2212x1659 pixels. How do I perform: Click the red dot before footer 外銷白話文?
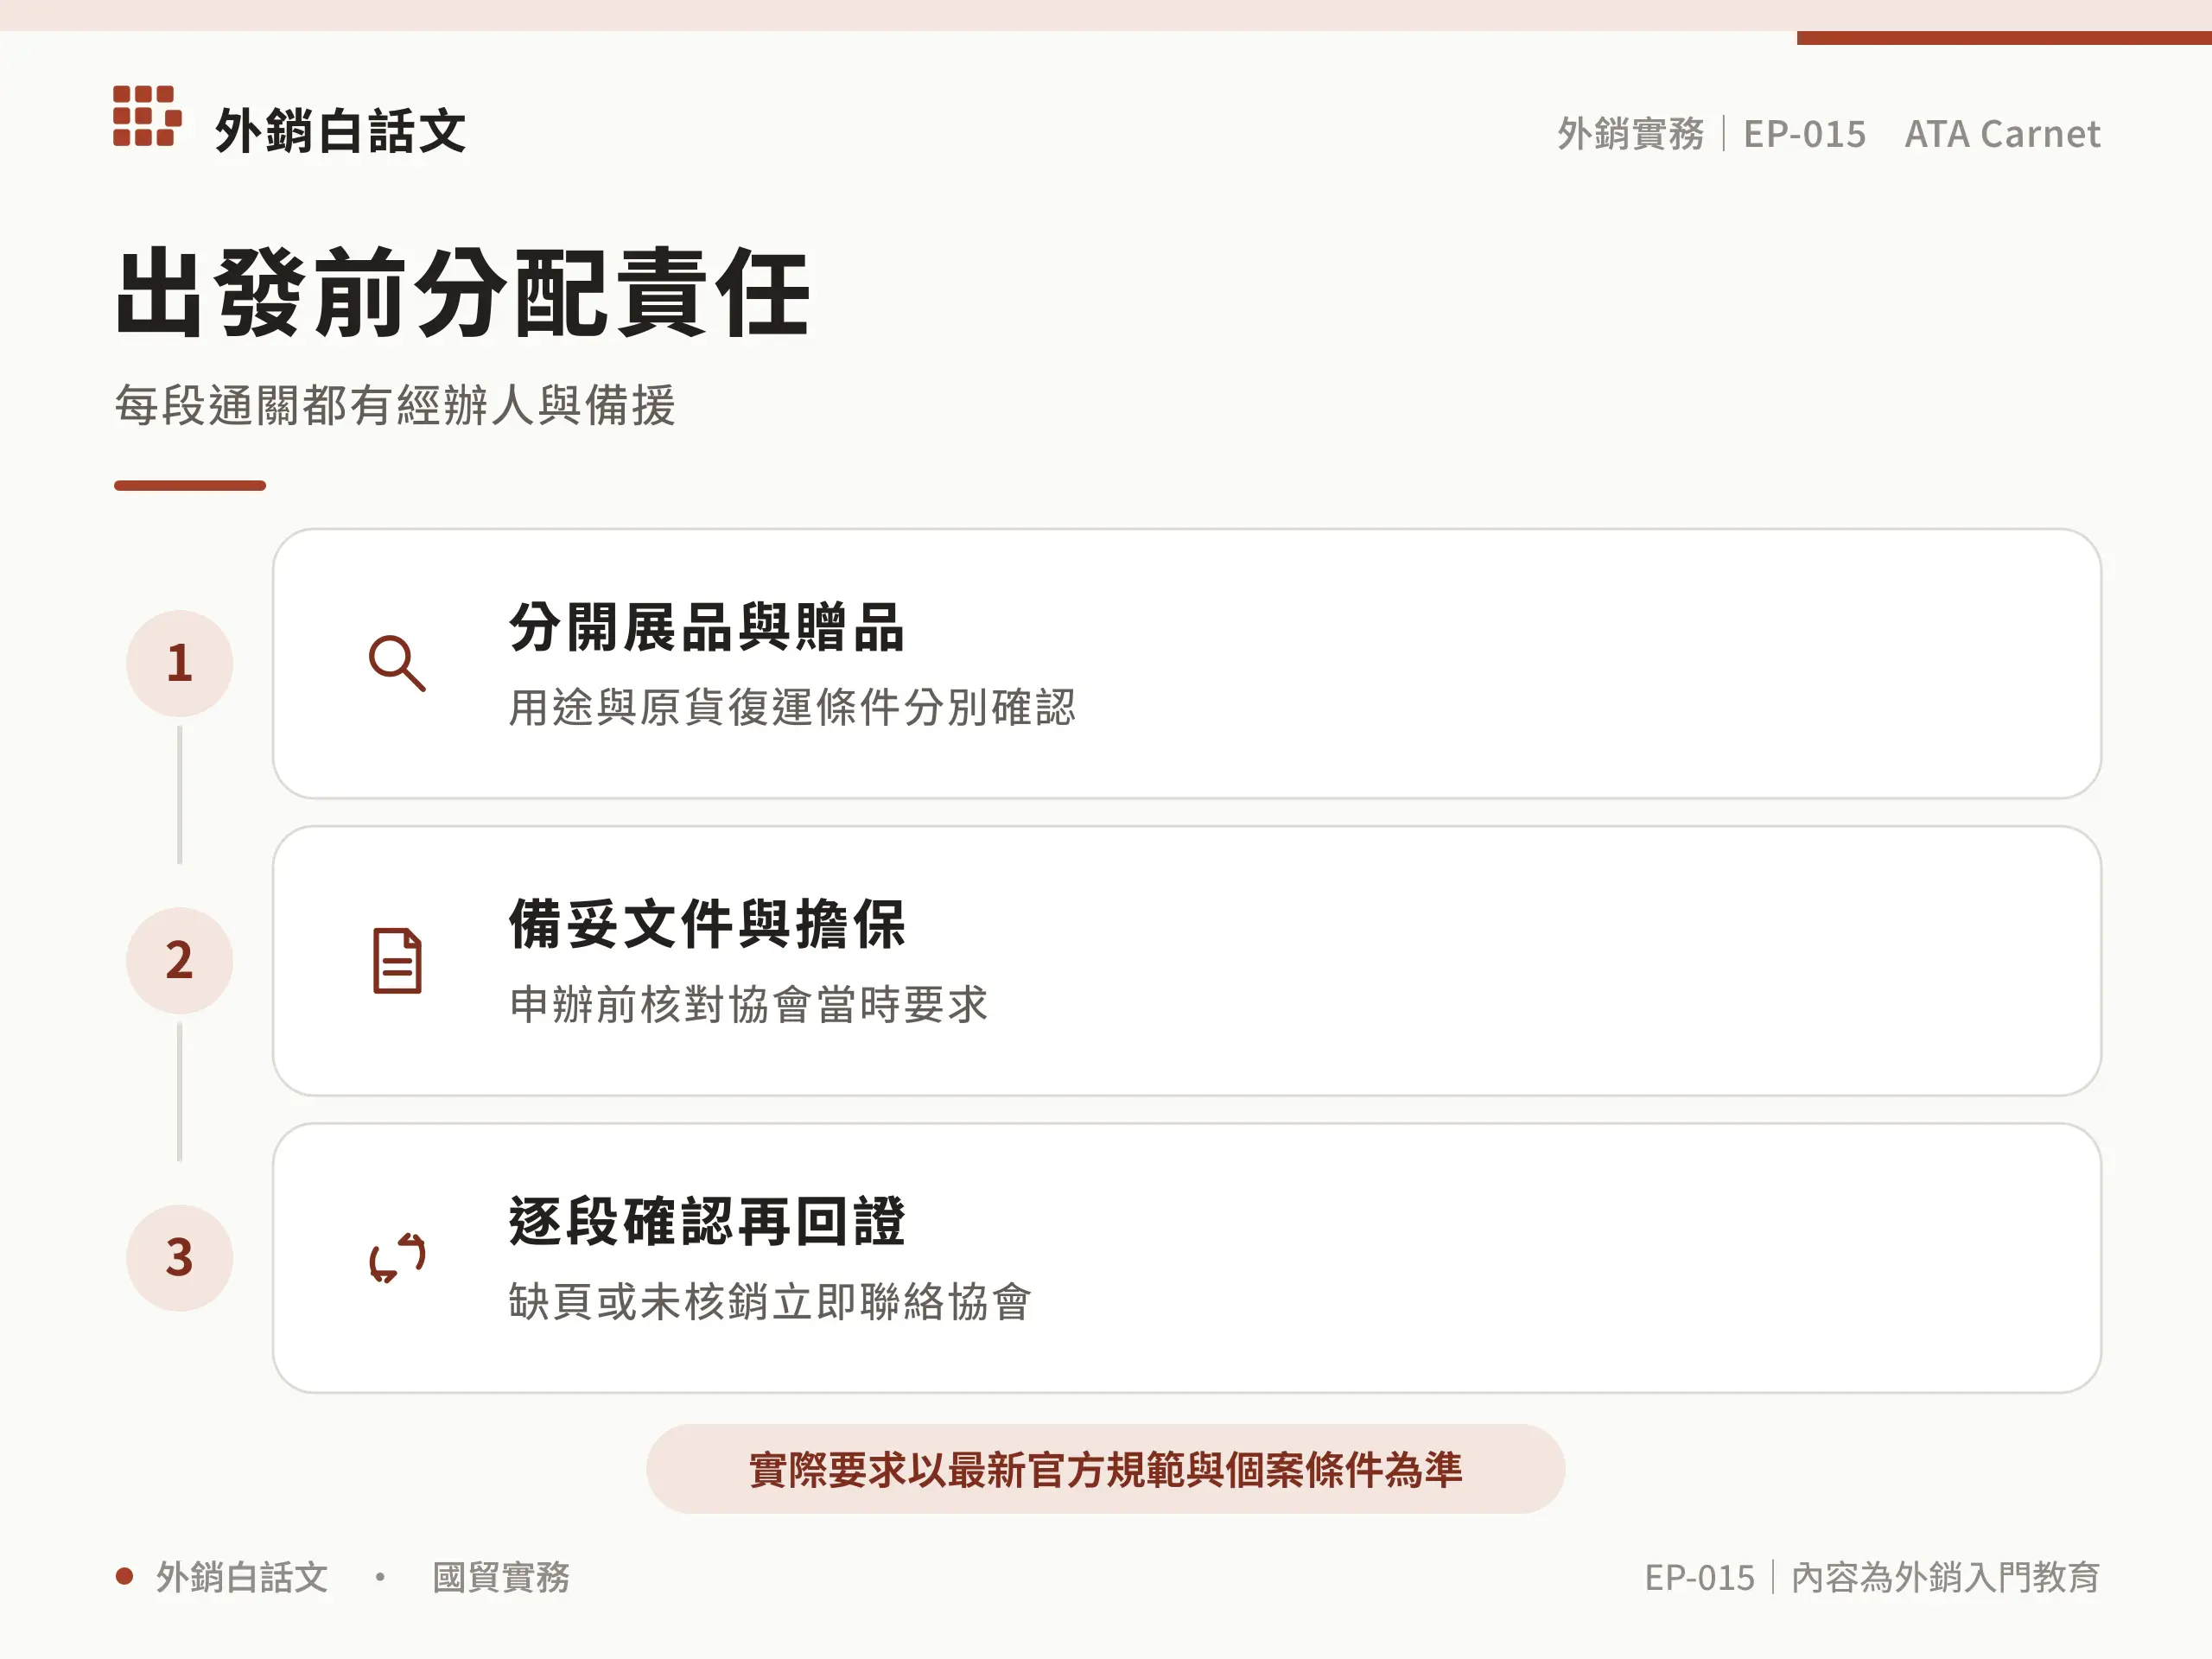[125, 1577]
